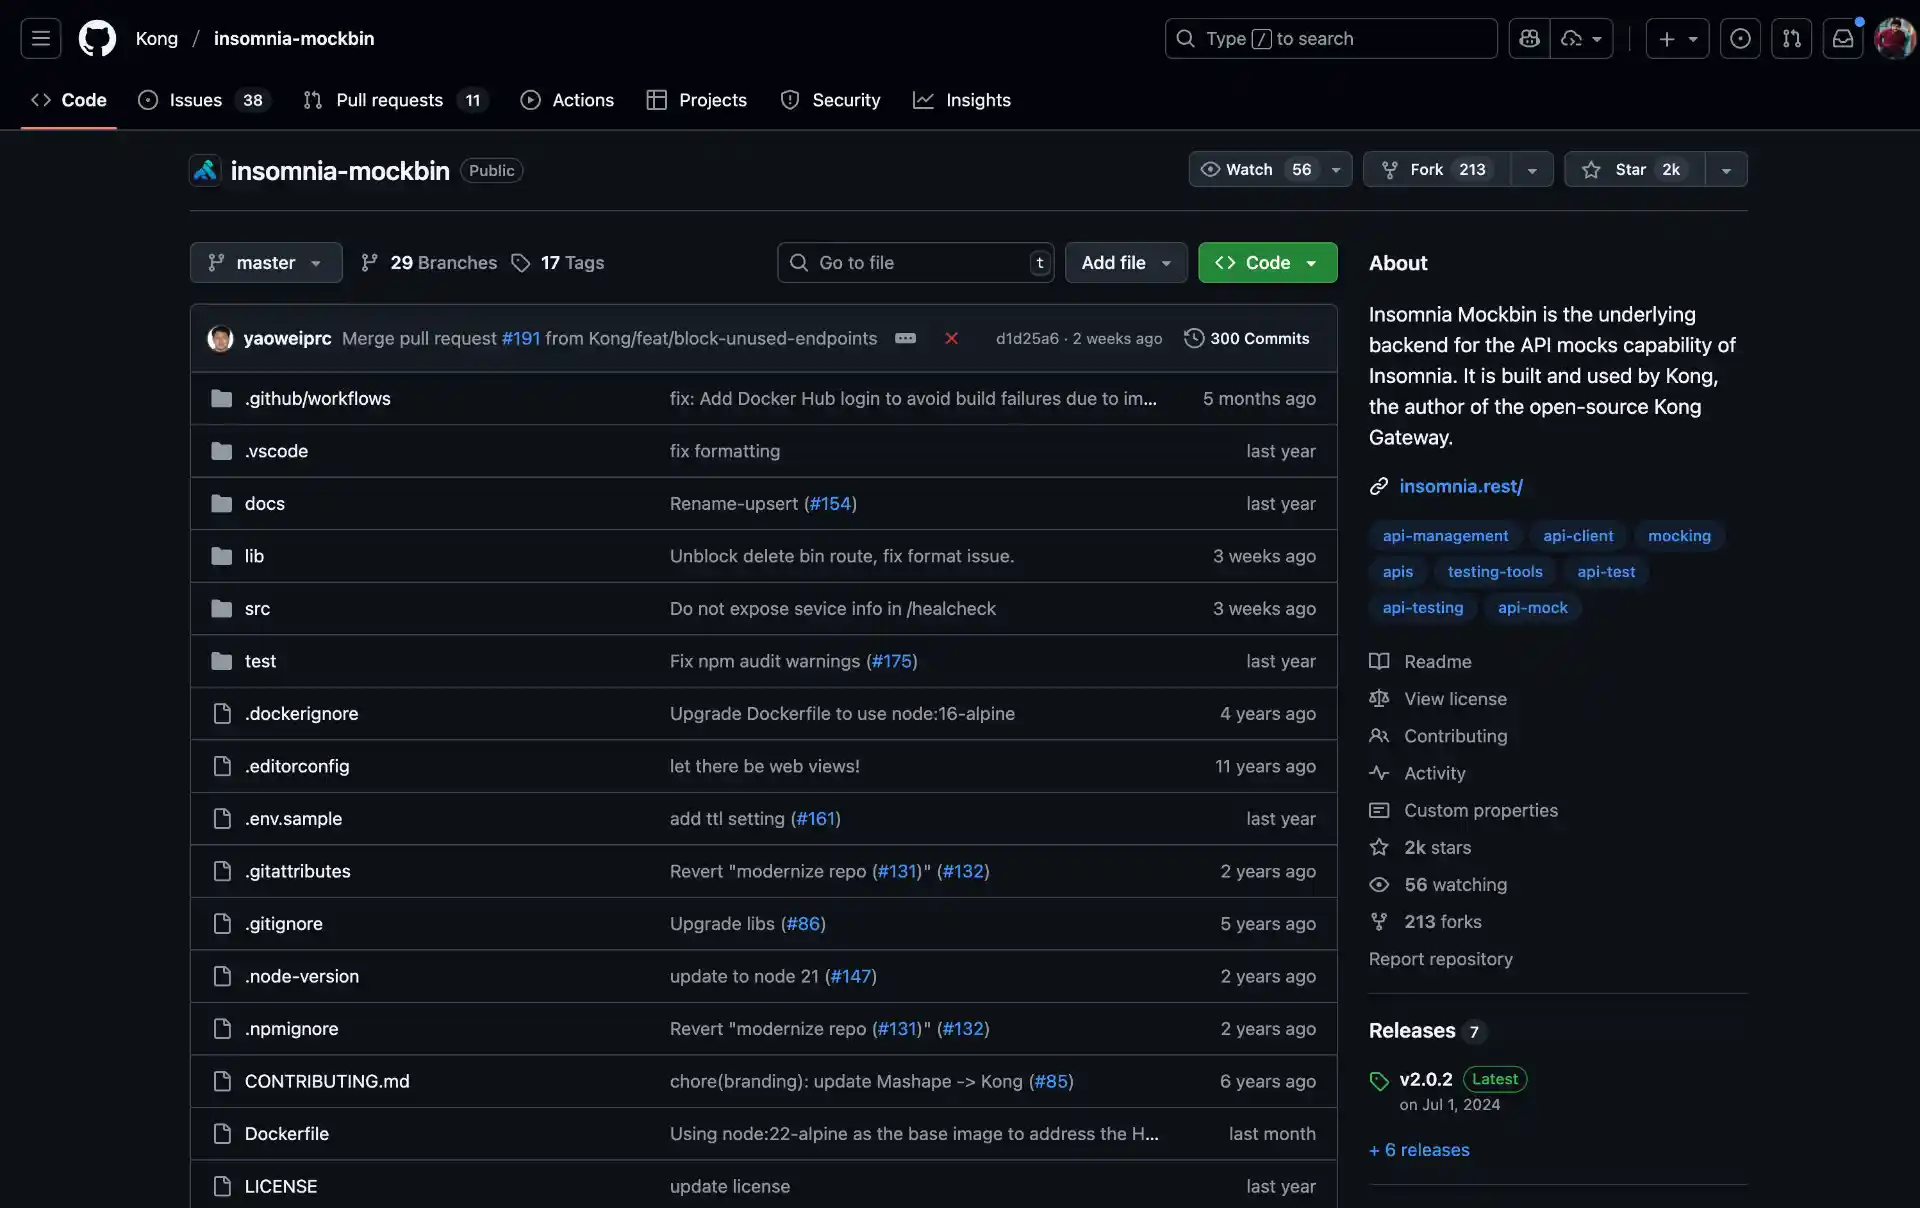This screenshot has height=1208, width=1920.
Task: Expand the Fork options arrow
Action: click(1531, 169)
